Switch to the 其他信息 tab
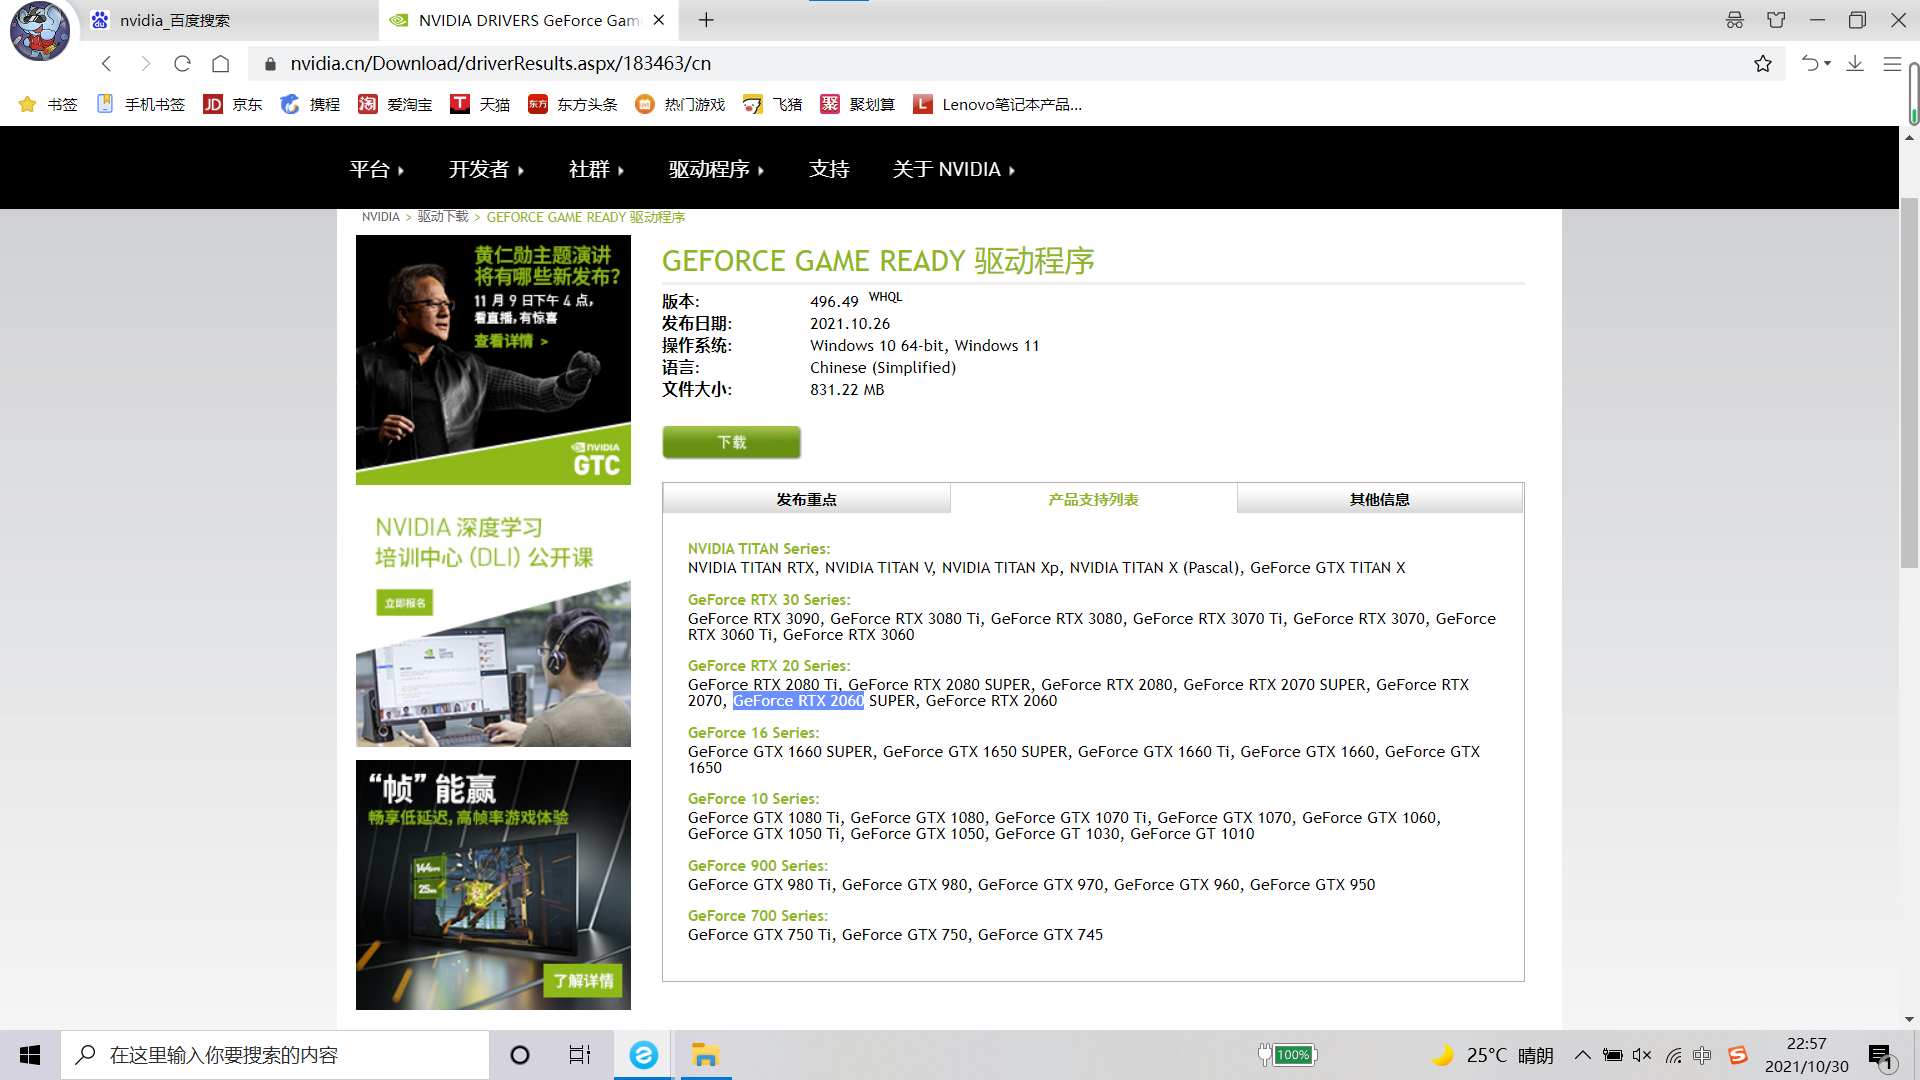Image resolution: width=1920 pixels, height=1080 pixels. pos(1380,499)
